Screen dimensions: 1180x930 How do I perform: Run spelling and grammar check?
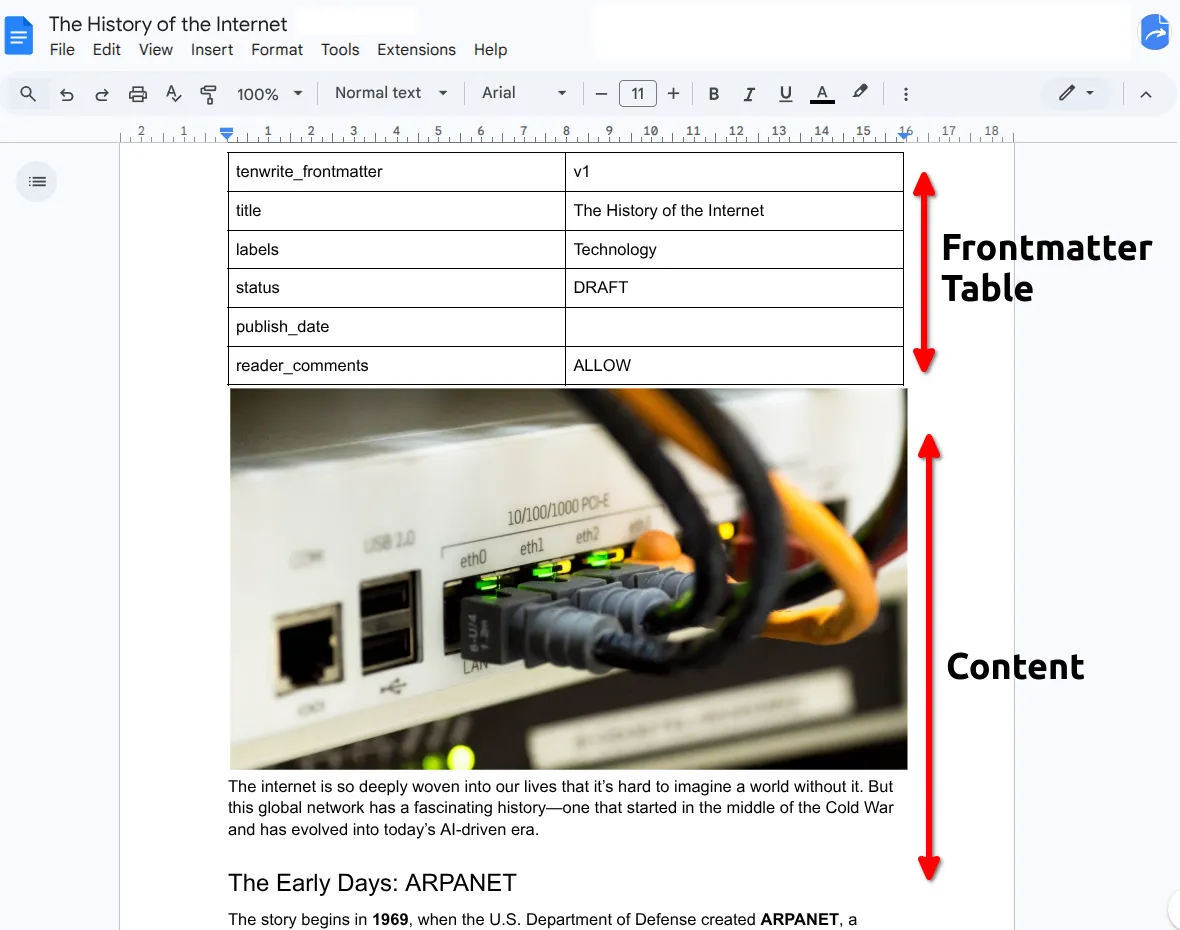tap(173, 93)
